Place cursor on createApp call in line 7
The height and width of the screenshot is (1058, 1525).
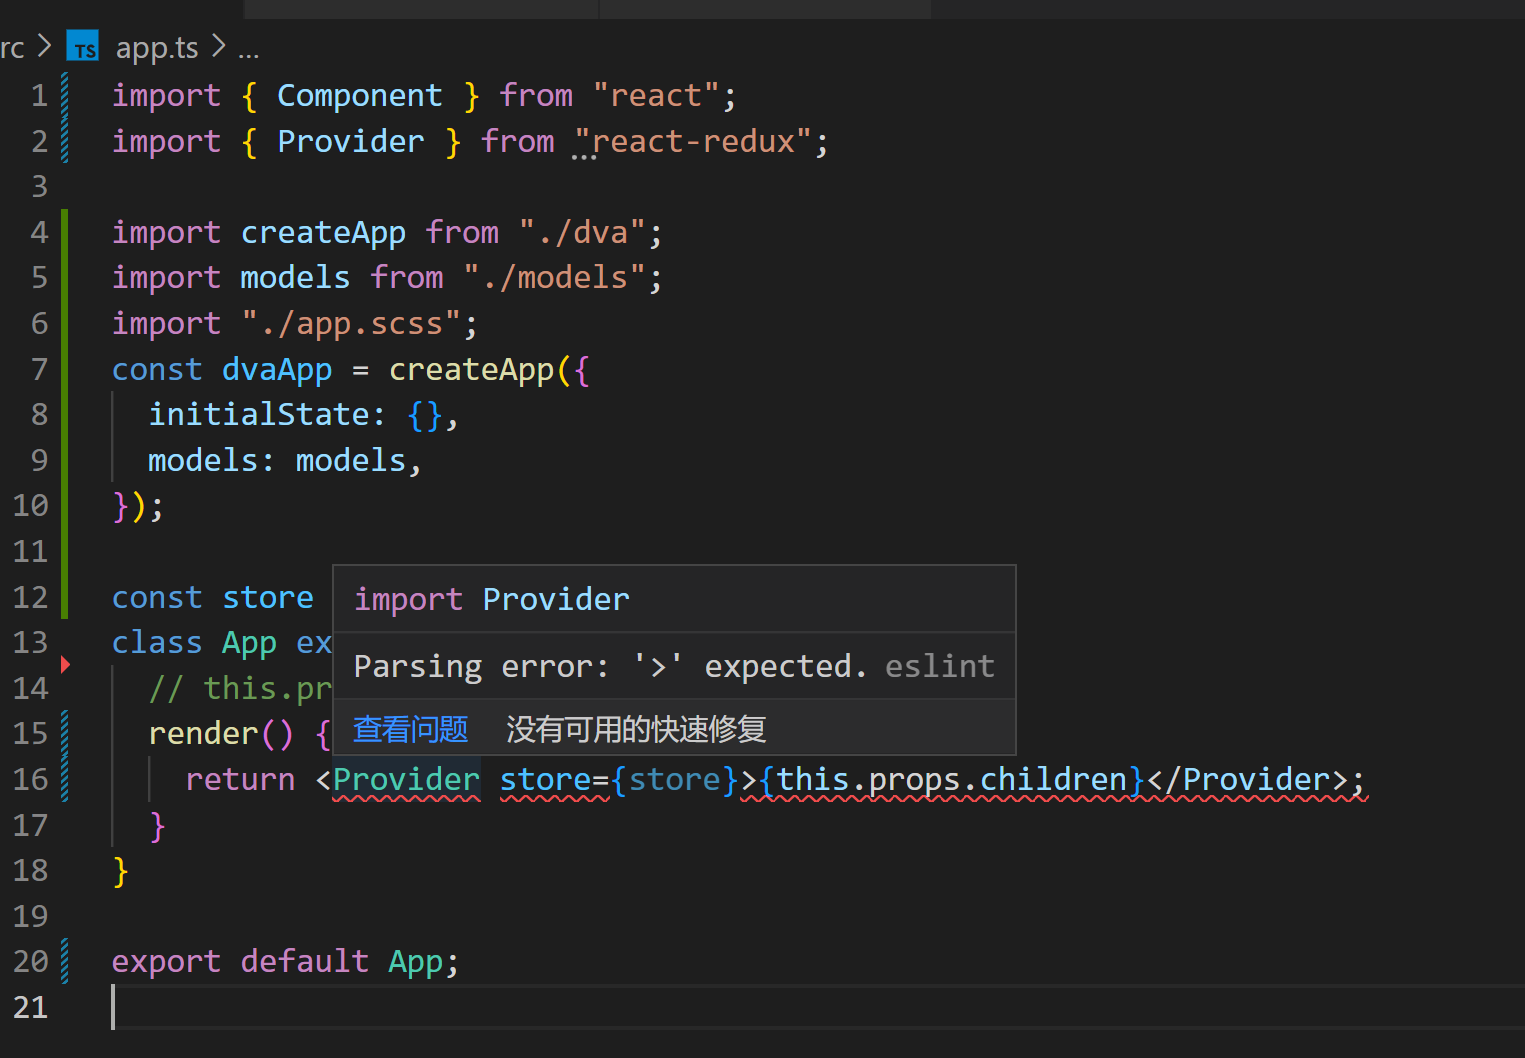click(x=471, y=369)
